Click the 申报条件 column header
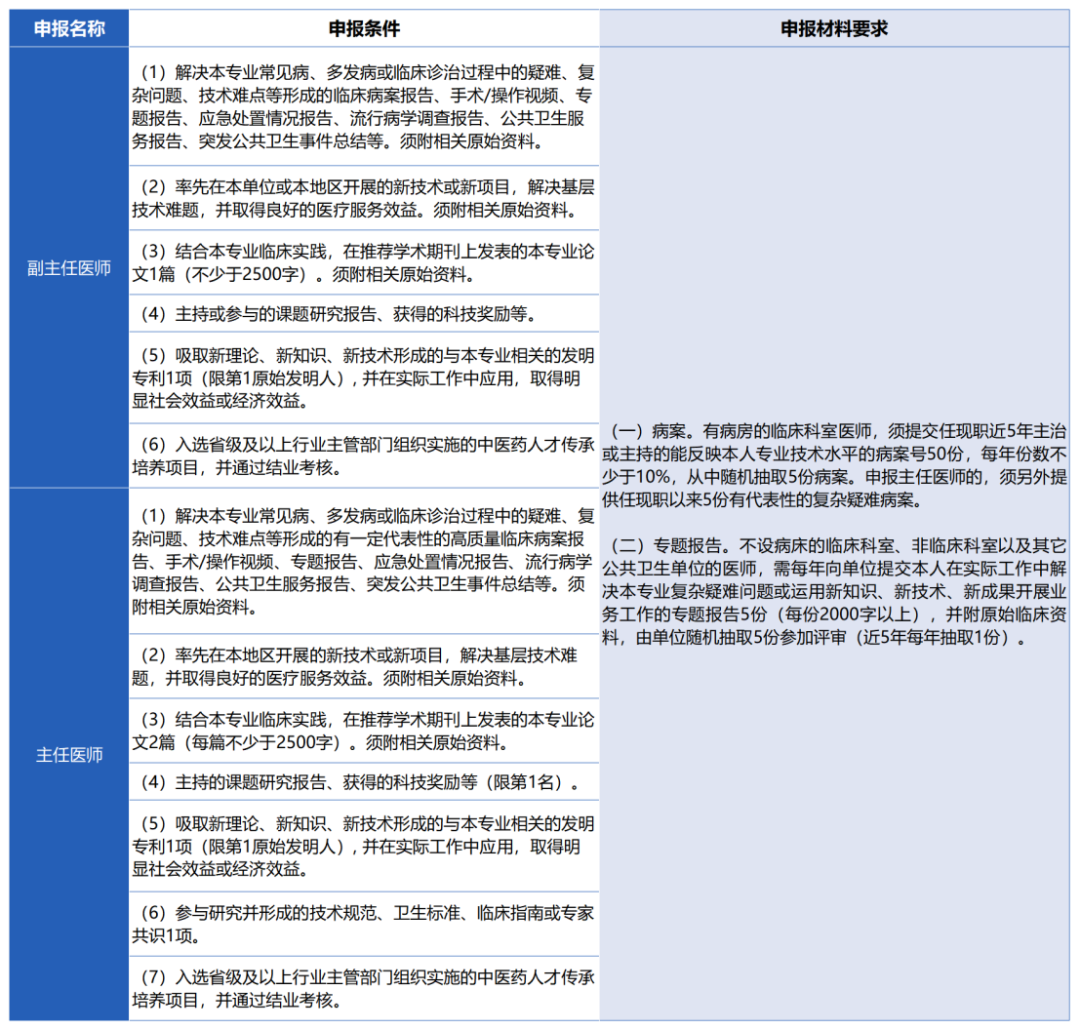 point(364,28)
